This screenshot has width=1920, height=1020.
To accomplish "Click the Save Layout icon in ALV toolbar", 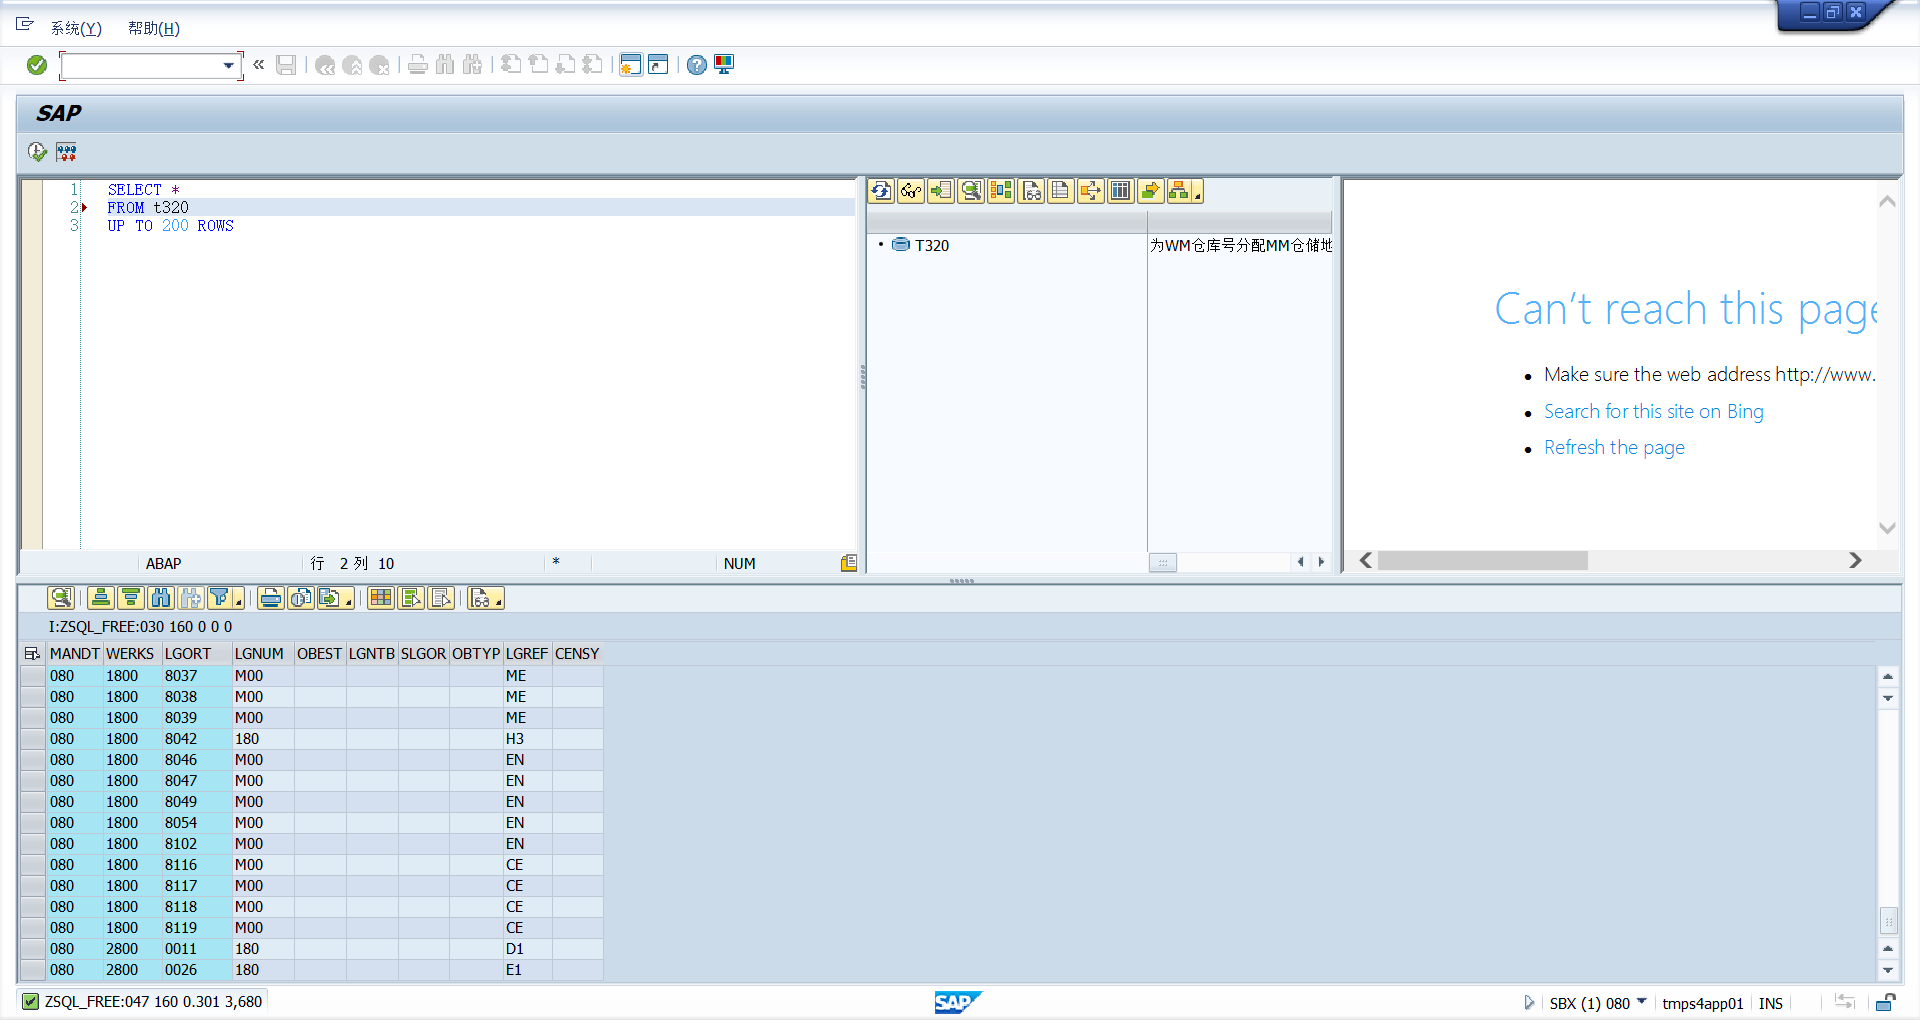I will pyautogui.click(x=441, y=598).
